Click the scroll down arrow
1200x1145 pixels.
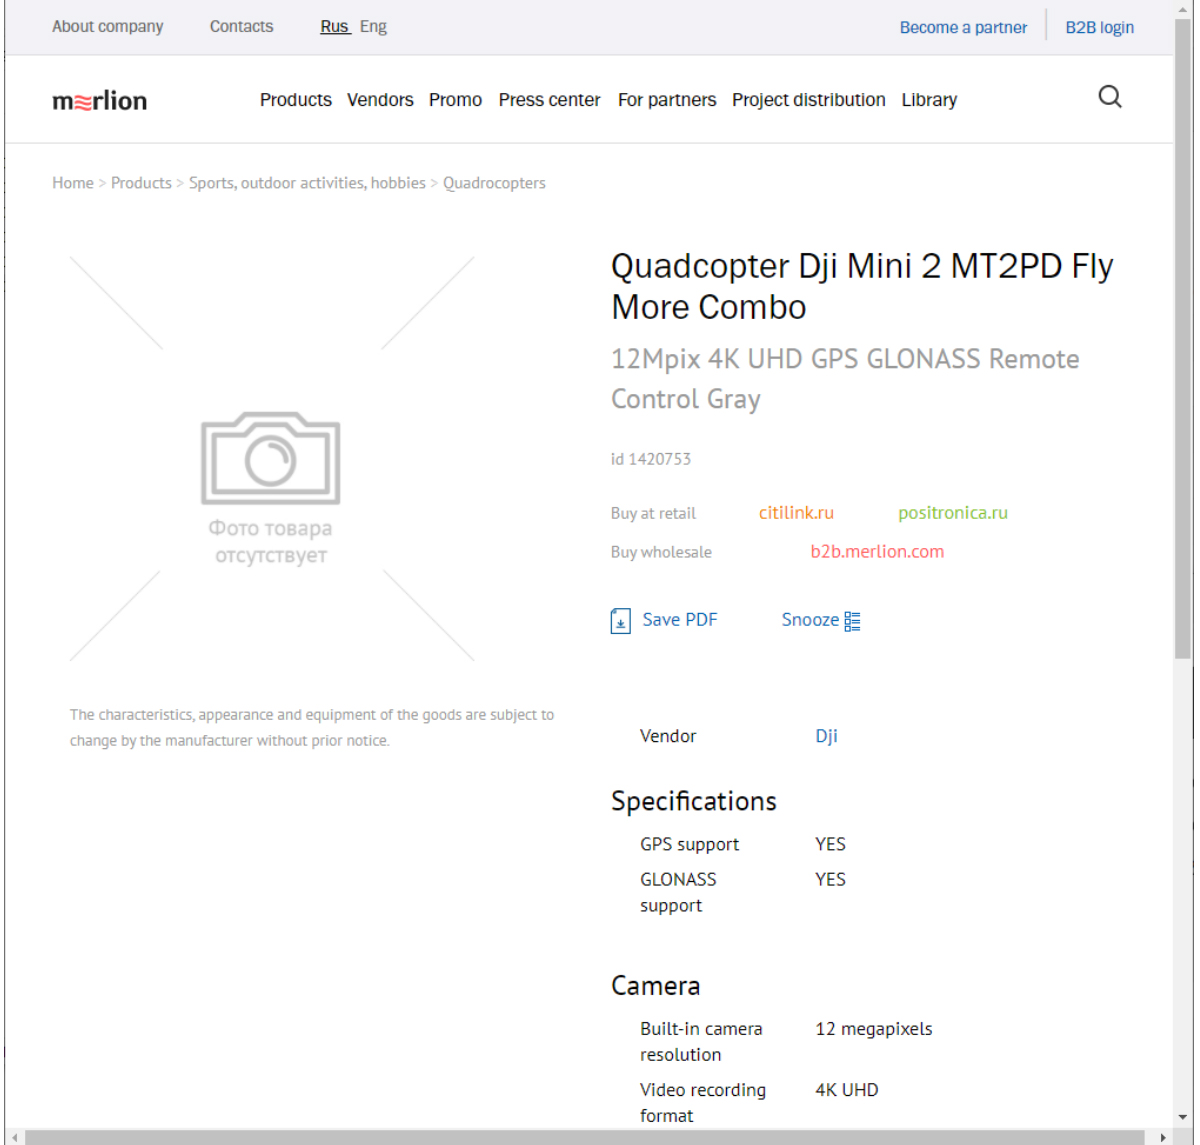point(1183,1117)
